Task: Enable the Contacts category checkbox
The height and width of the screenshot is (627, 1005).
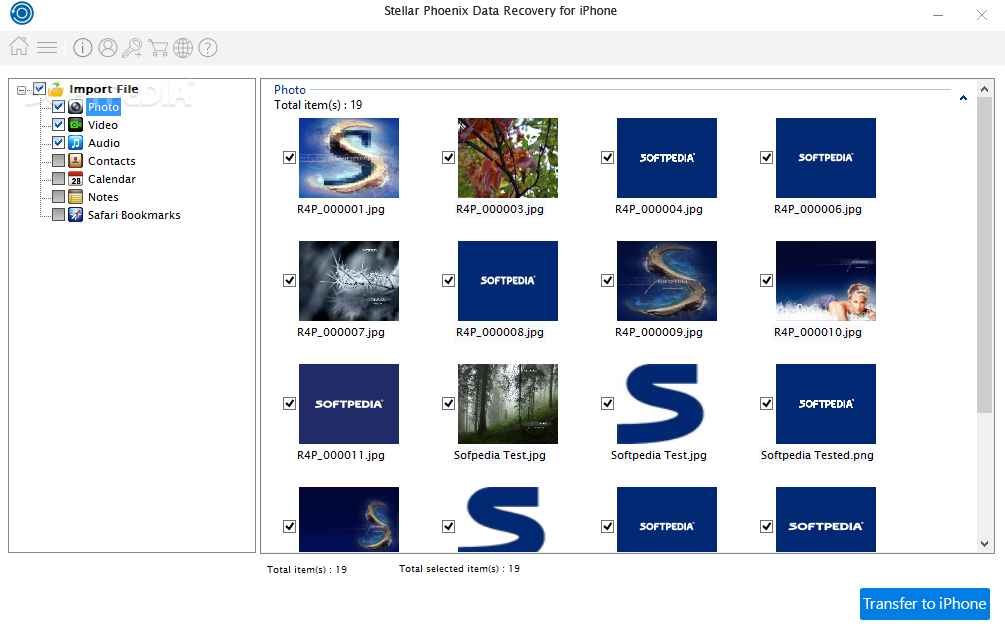Action: [x=58, y=160]
